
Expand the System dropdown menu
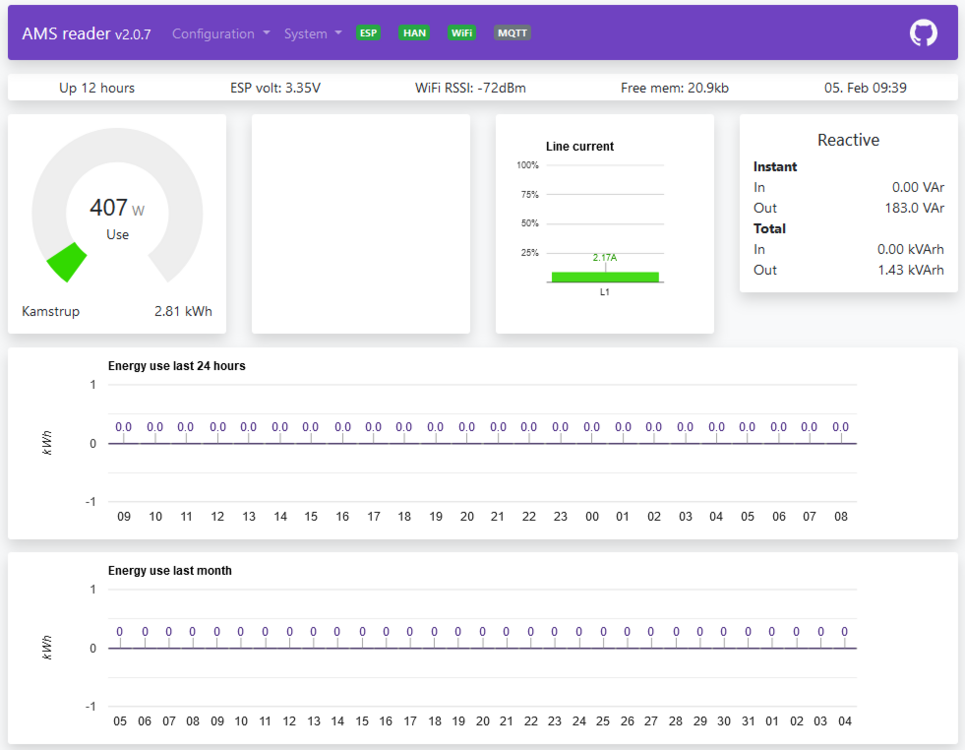click(312, 34)
